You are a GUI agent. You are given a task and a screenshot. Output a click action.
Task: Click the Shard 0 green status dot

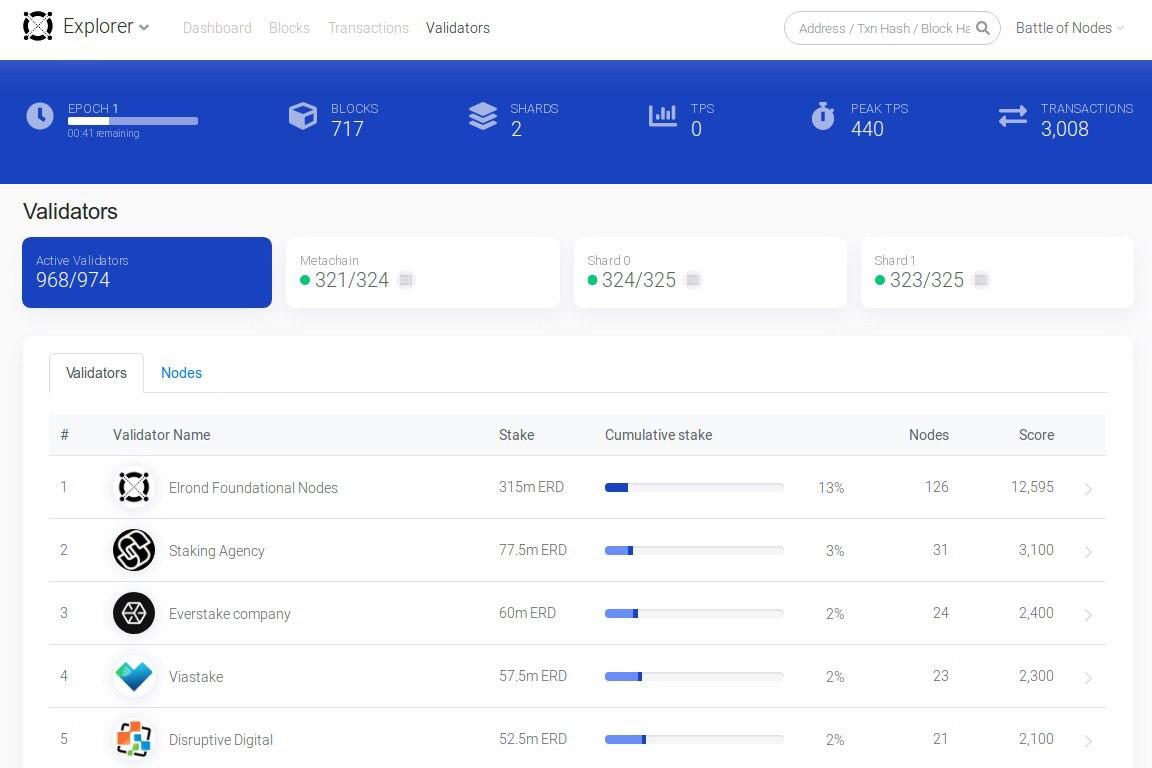[x=592, y=280]
